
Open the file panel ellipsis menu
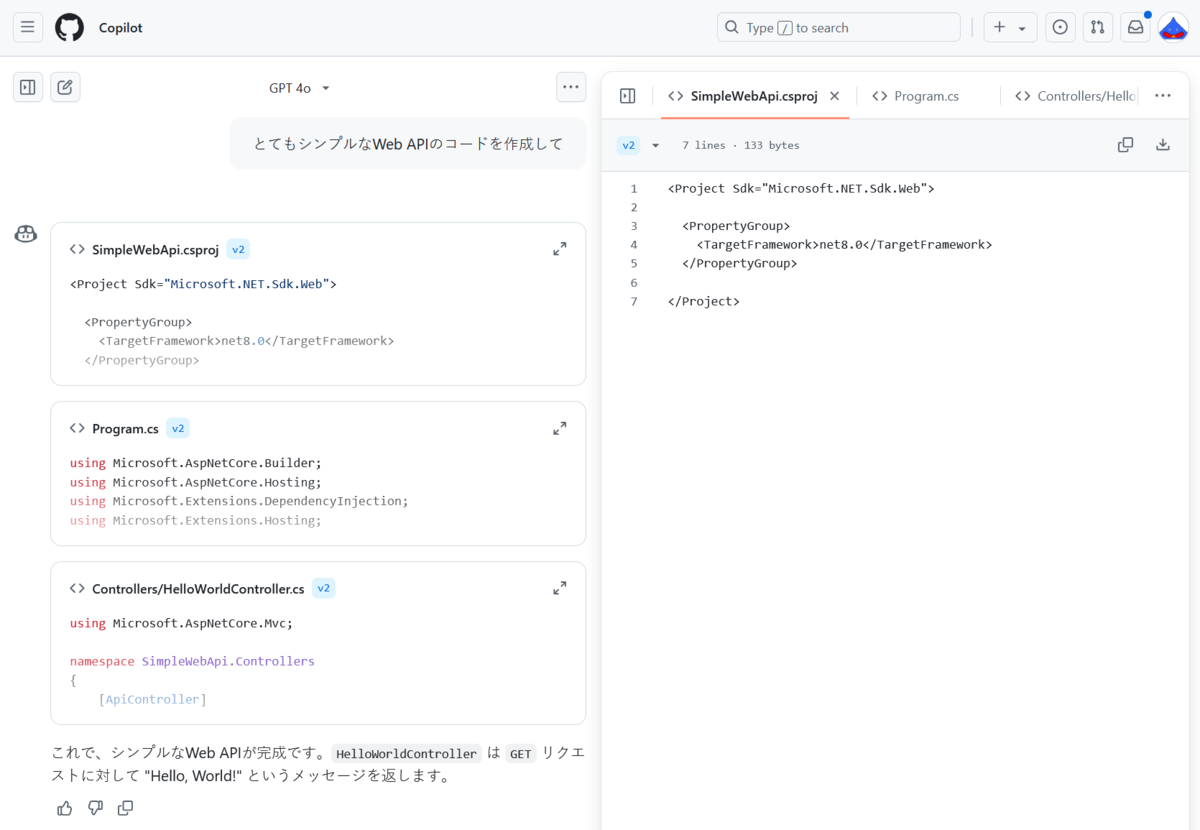[x=1162, y=96]
